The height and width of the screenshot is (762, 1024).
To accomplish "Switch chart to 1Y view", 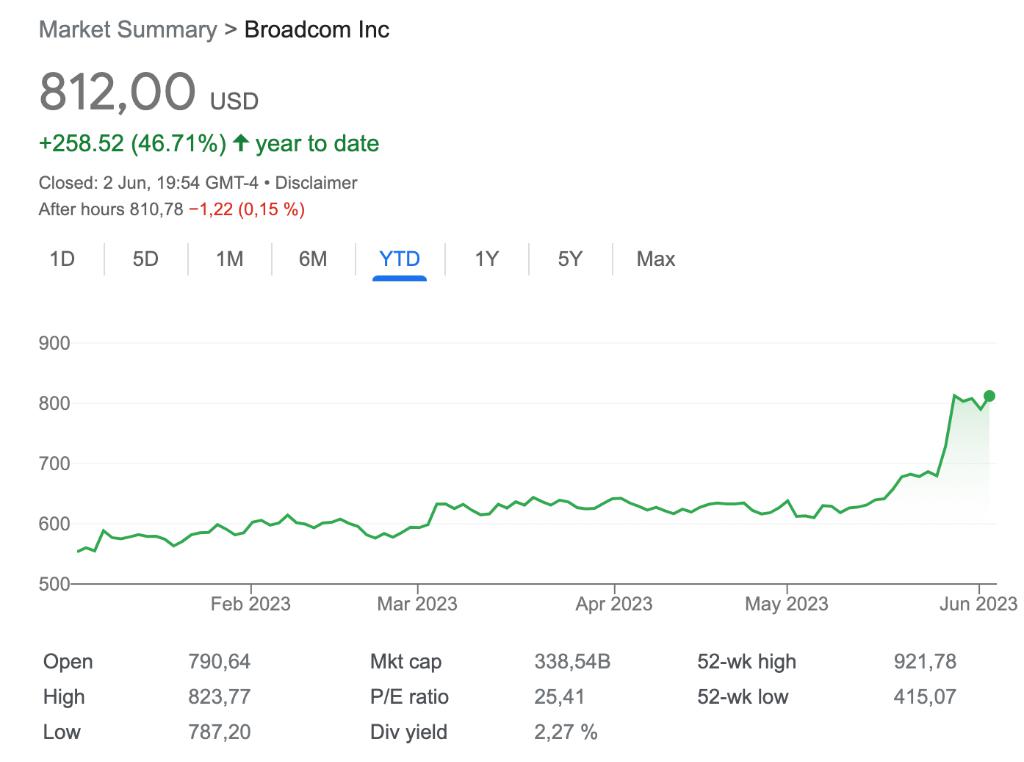I will [486, 259].
